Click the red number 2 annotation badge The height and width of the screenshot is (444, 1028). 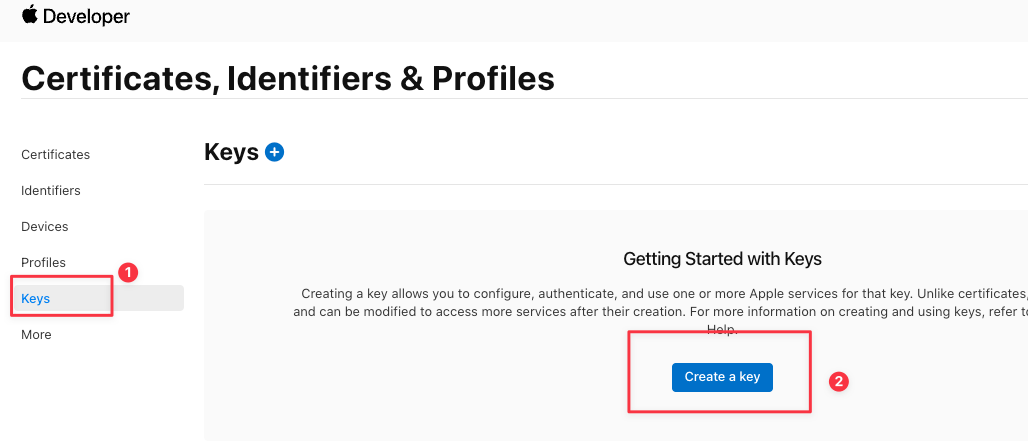point(839,382)
